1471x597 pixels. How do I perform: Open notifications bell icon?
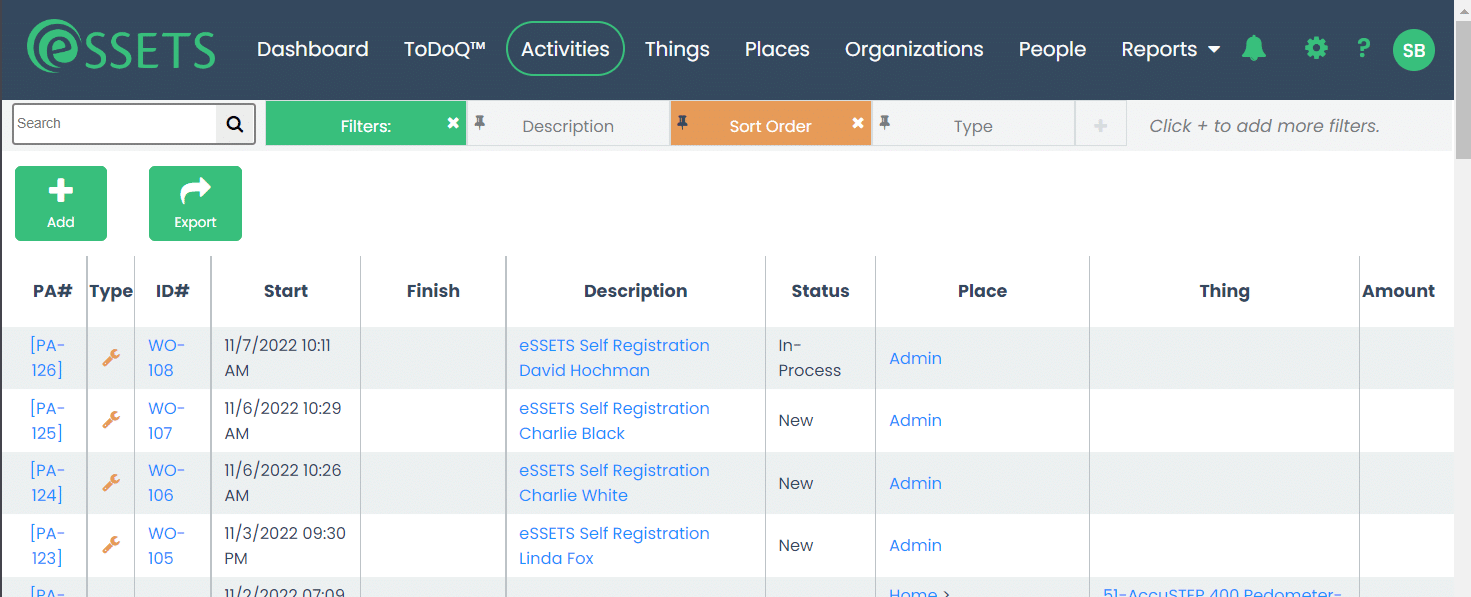(1254, 48)
